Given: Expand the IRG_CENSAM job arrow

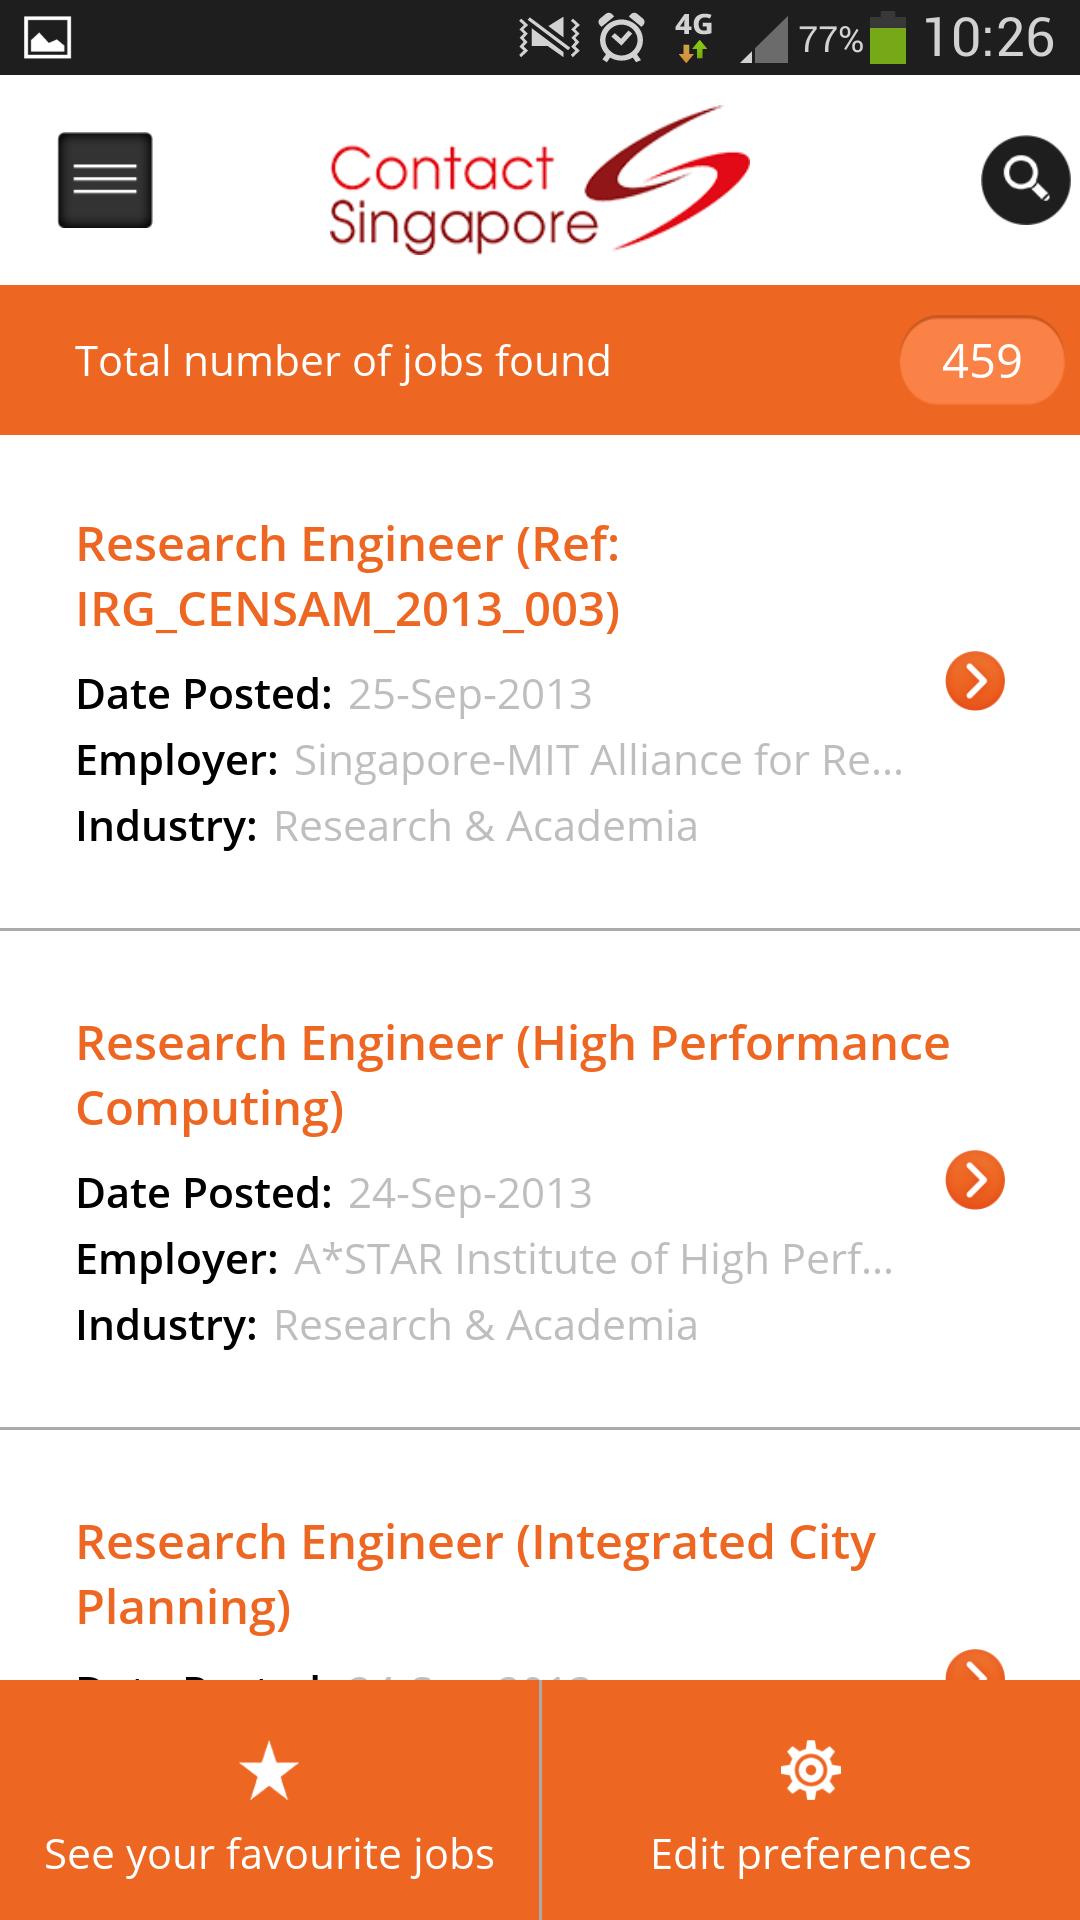Looking at the screenshot, I should 975,681.
